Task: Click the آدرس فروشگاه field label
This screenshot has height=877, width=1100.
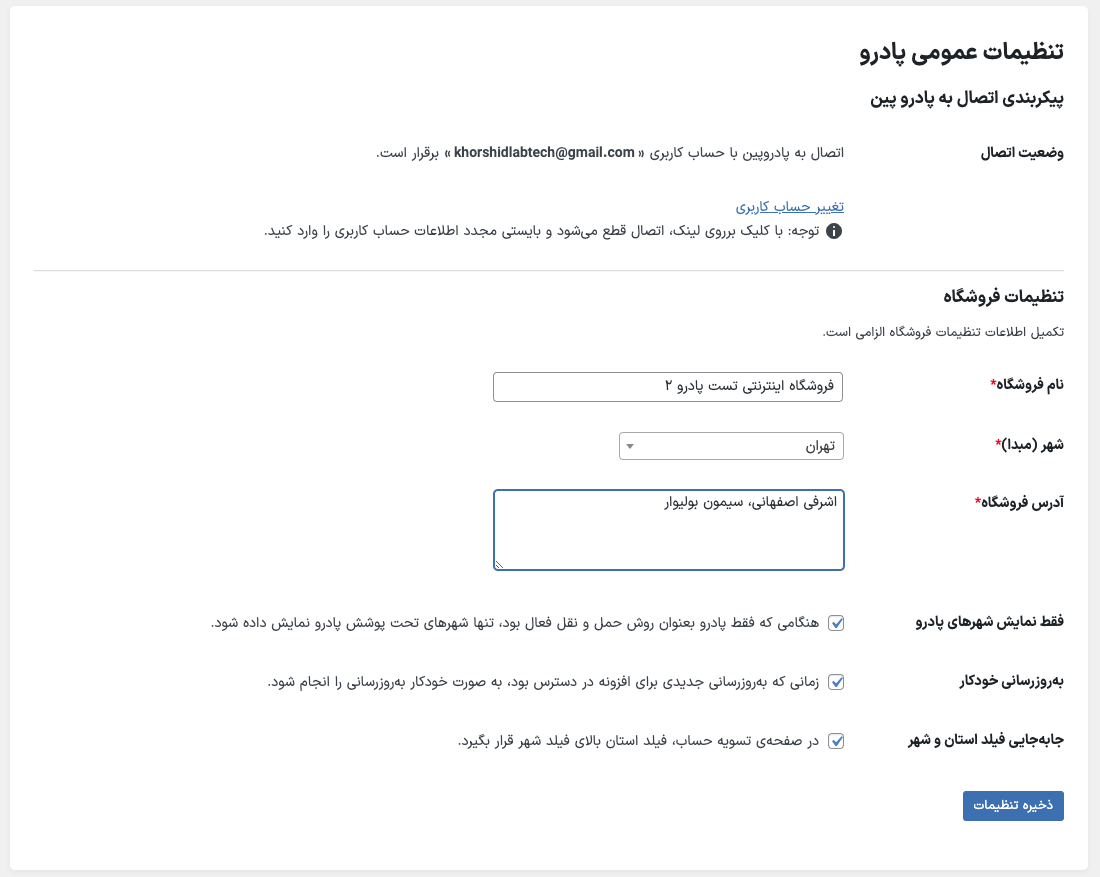Action: coord(1019,502)
